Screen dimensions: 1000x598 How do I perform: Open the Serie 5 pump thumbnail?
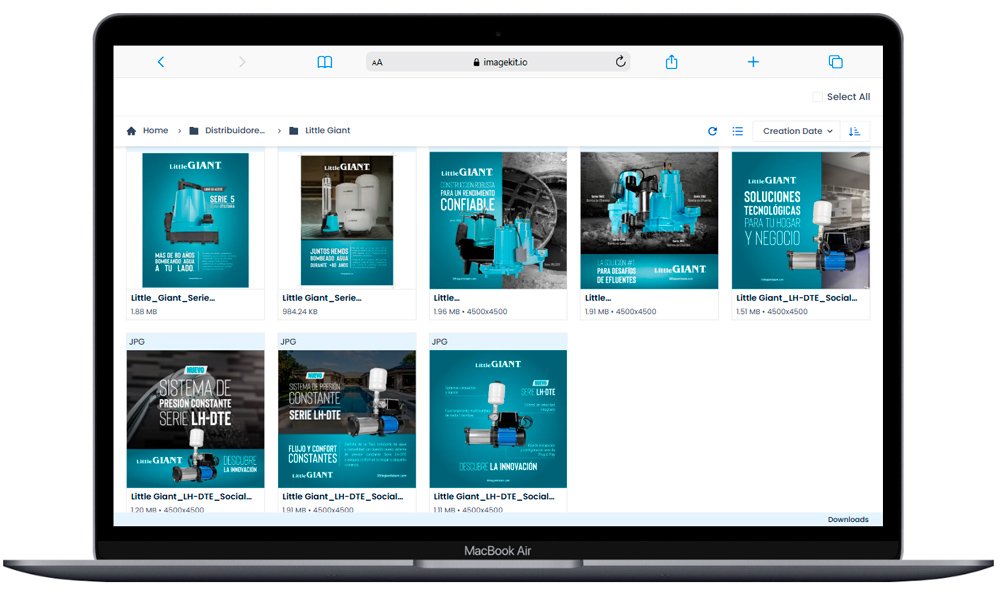pos(195,220)
